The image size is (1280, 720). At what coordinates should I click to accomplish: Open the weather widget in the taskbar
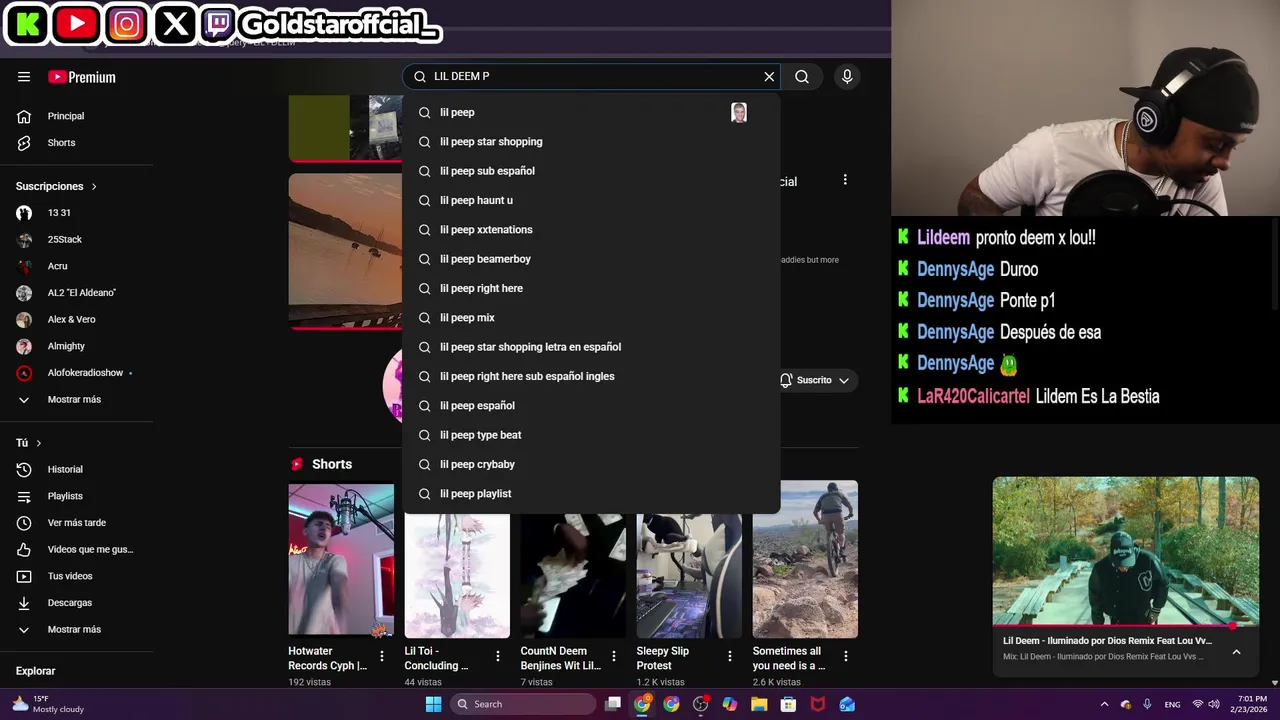[x=48, y=704]
